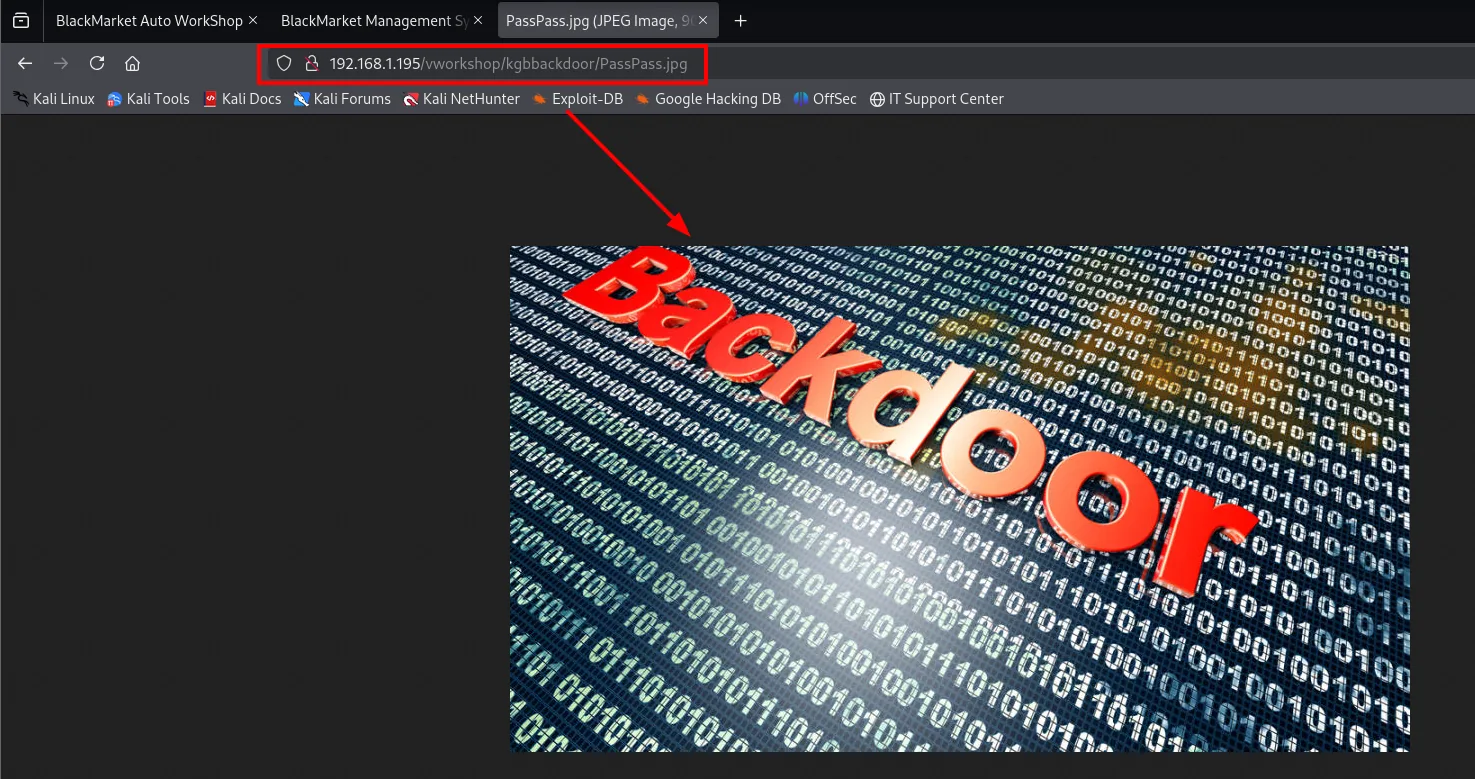
Task: Open the Kali Tools bookmark
Action: tap(148, 99)
